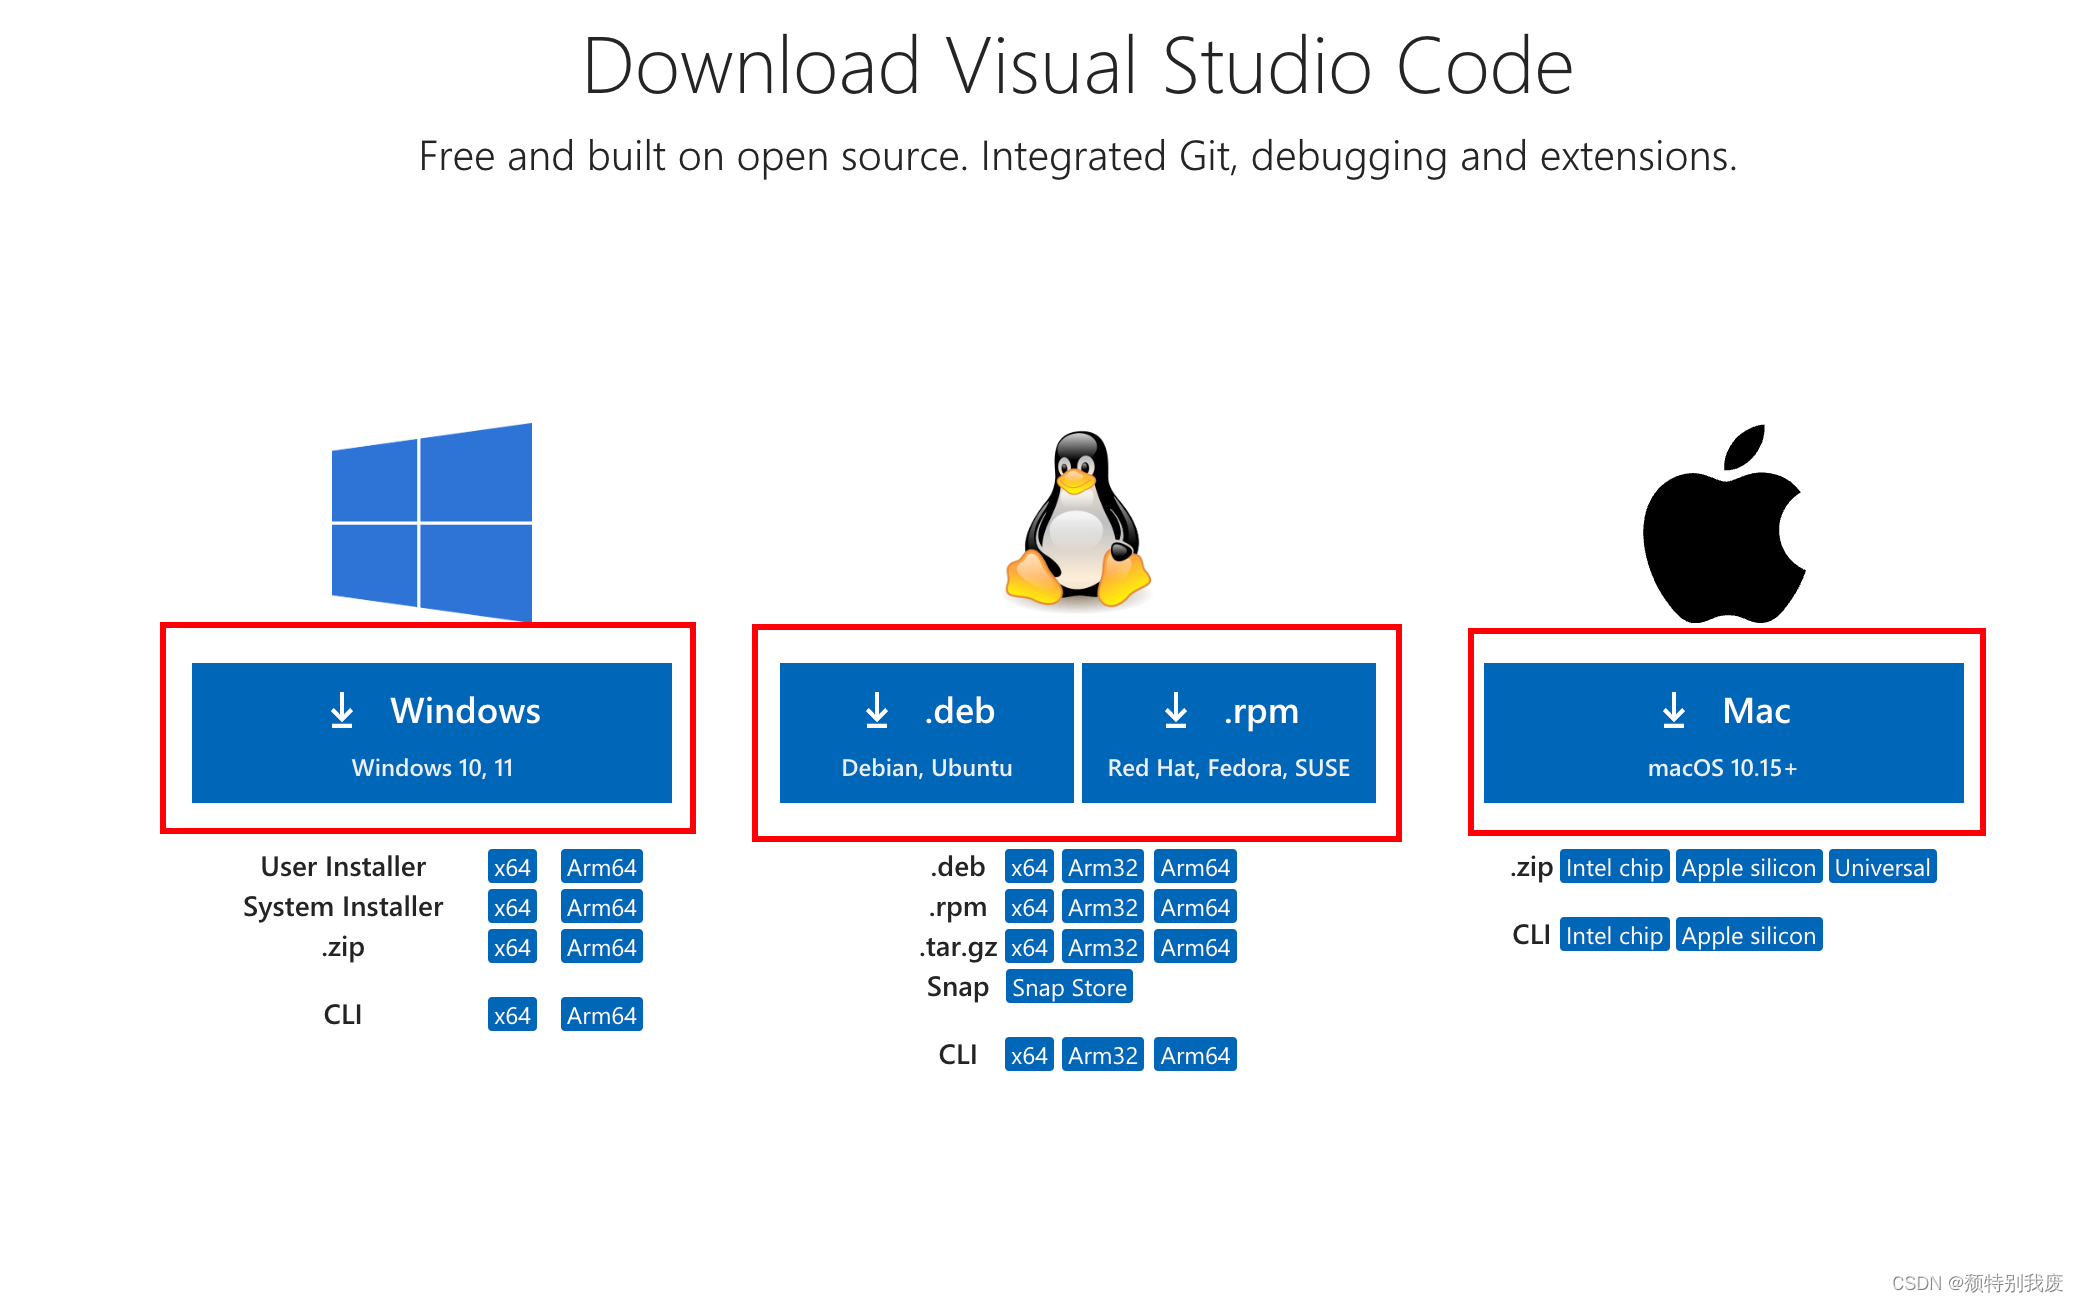Download the .rpm package for Red Hat, Fedora
This screenshot has height=1302, width=2078.
(1229, 733)
